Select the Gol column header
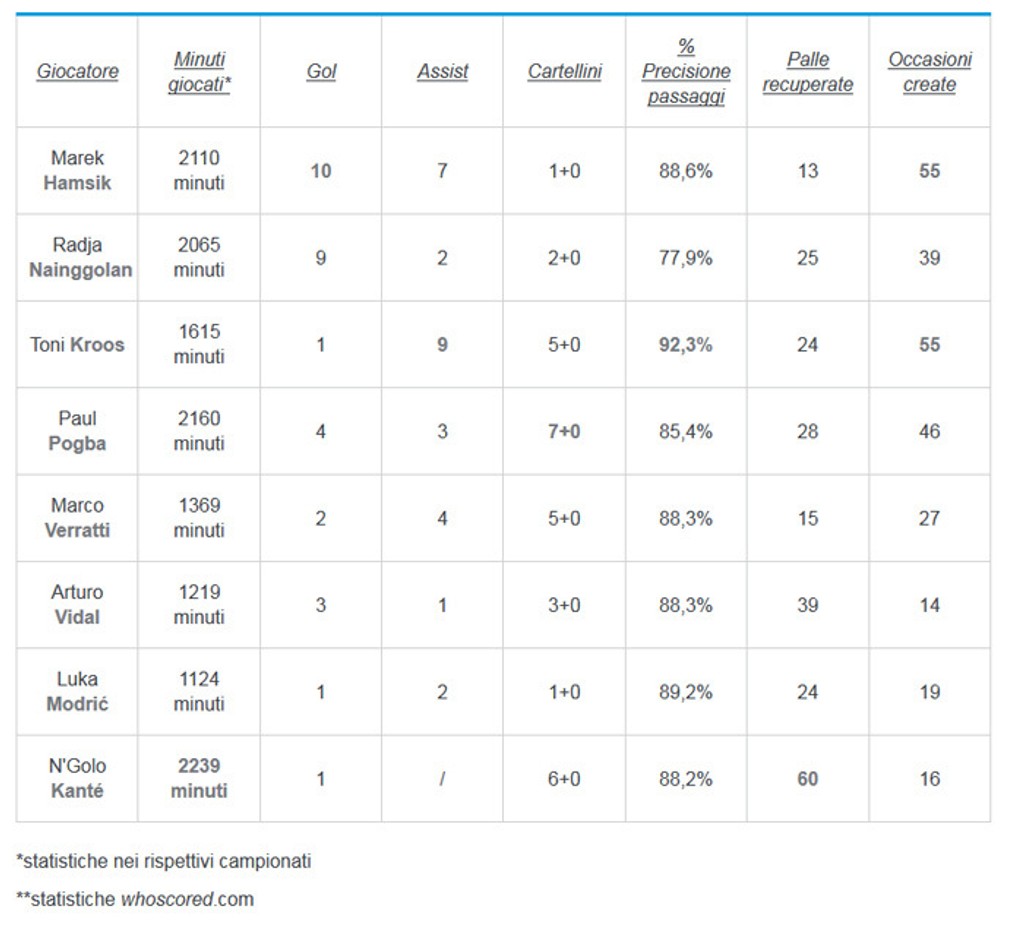 pyautogui.click(x=321, y=72)
